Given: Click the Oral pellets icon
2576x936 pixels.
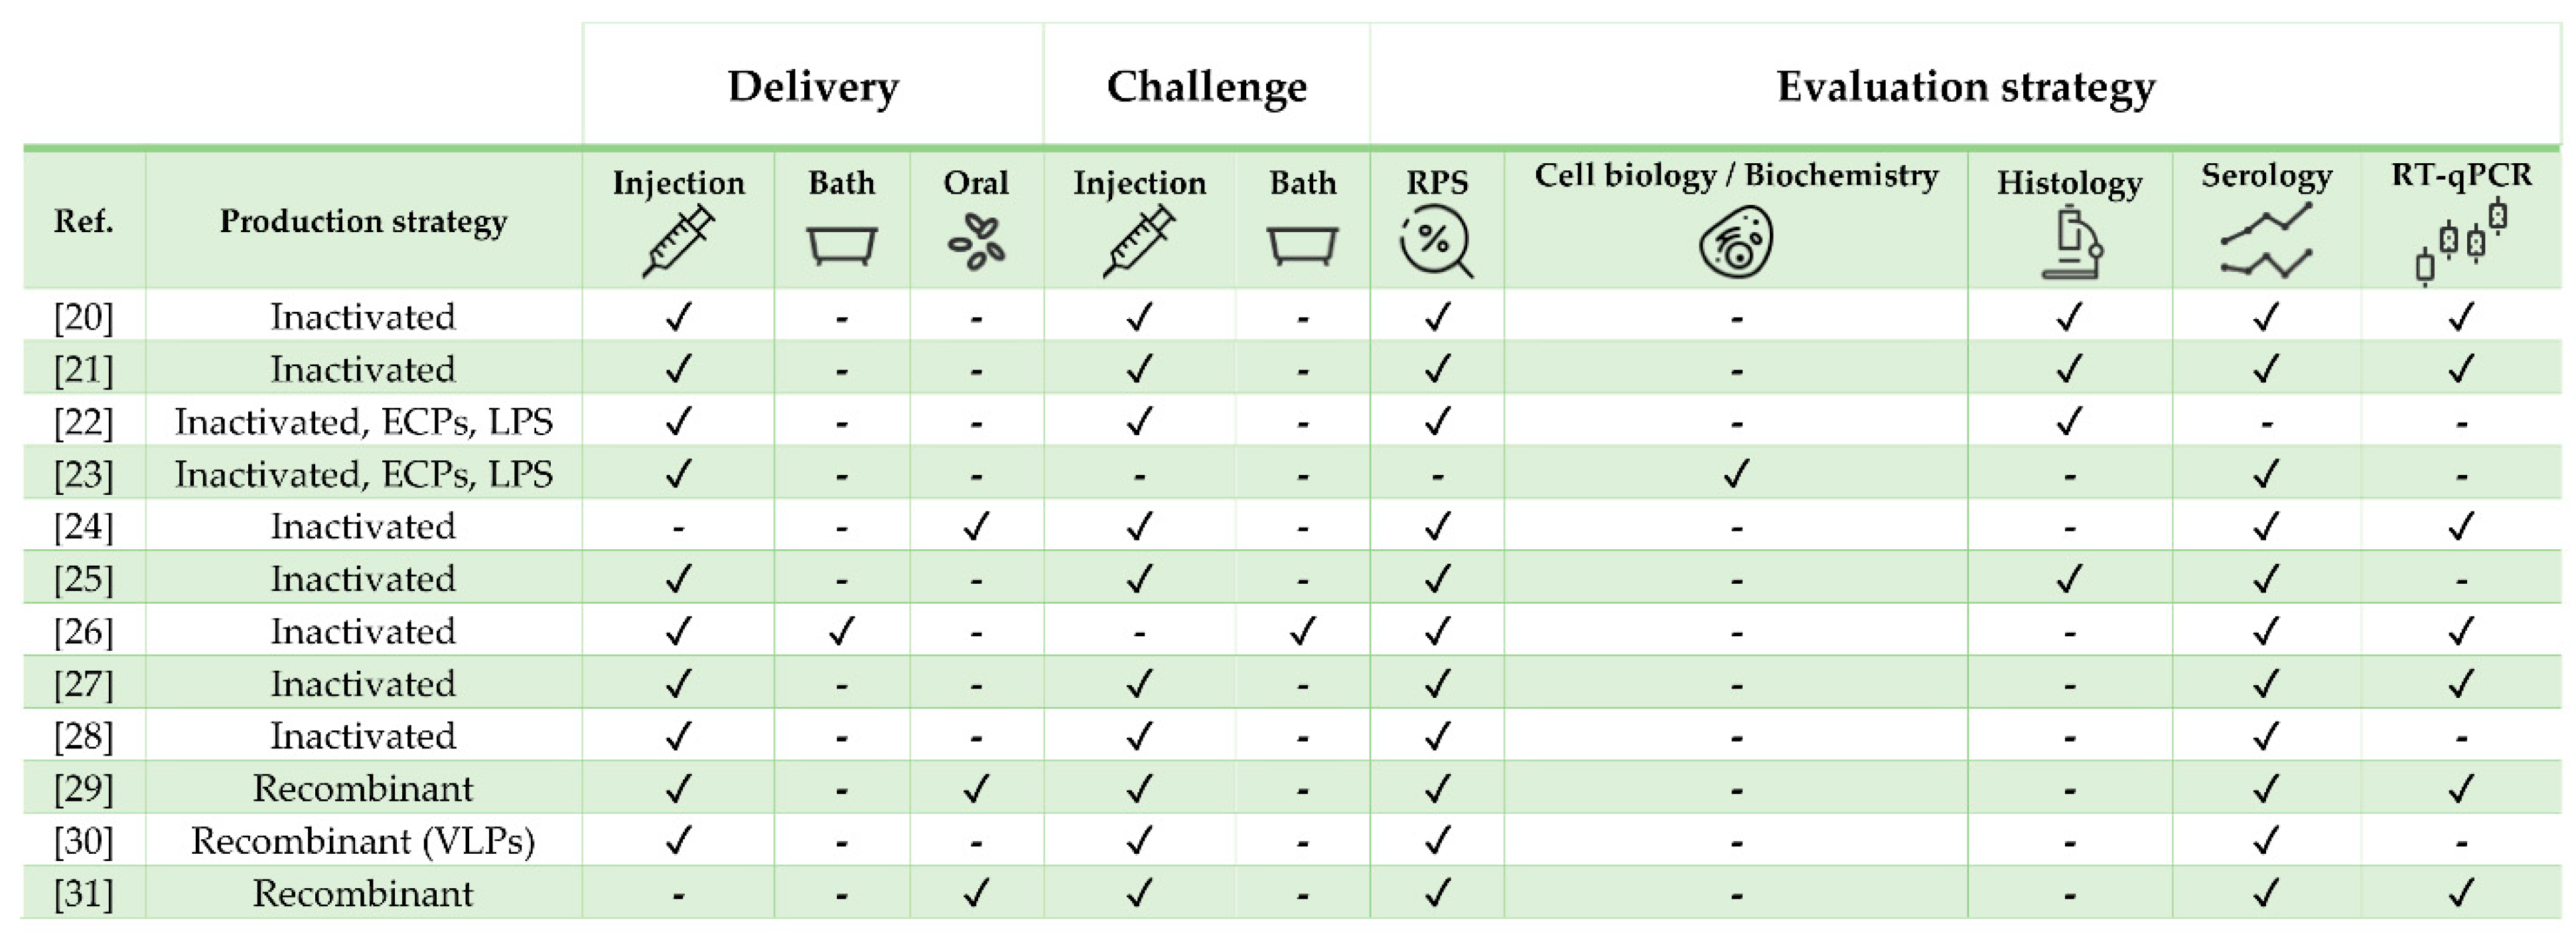Looking at the screenshot, I should (x=976, y=243).
